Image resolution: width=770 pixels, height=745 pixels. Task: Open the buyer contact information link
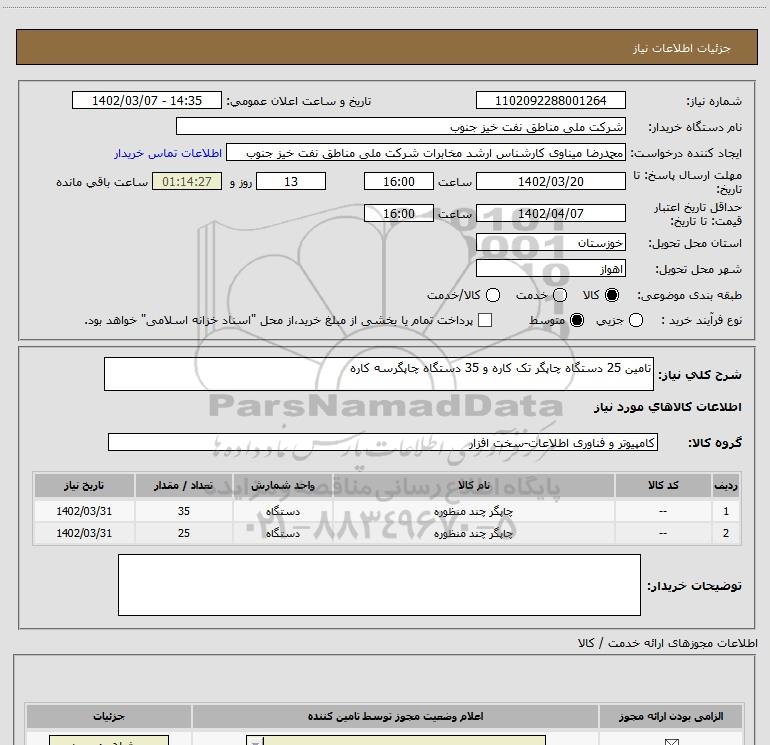click(x=167, y=153)
